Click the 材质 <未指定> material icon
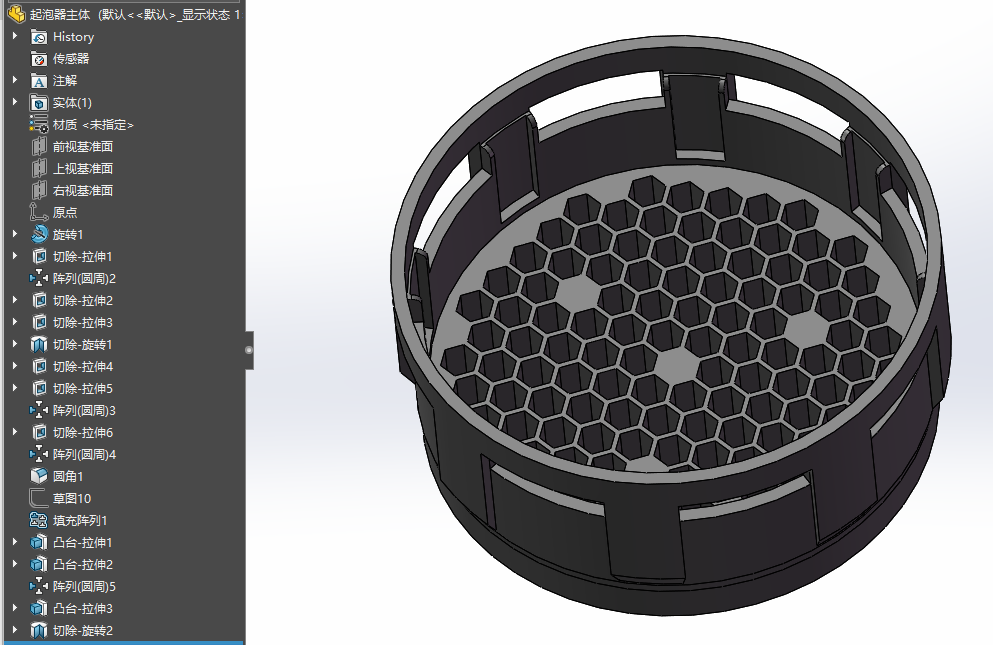993x645 pixels. pos(39,125)
